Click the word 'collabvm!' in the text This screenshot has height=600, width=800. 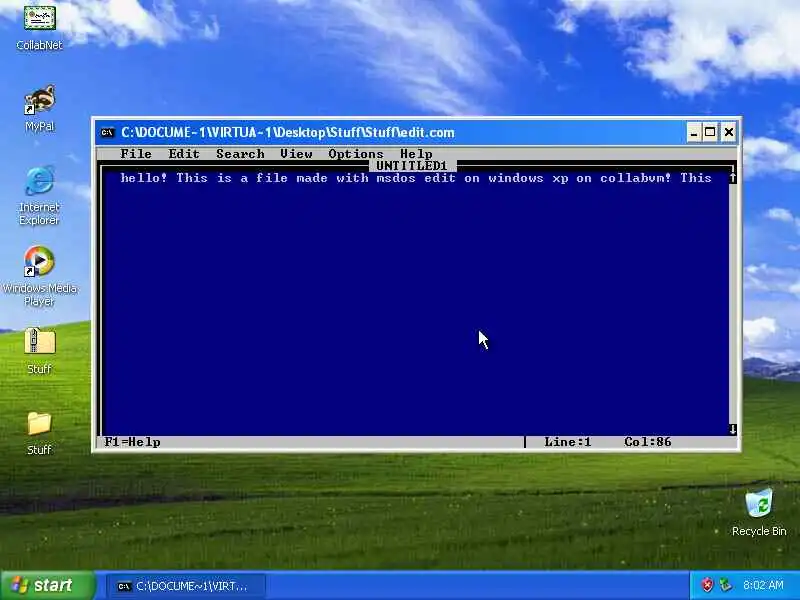tap(635, 178)
